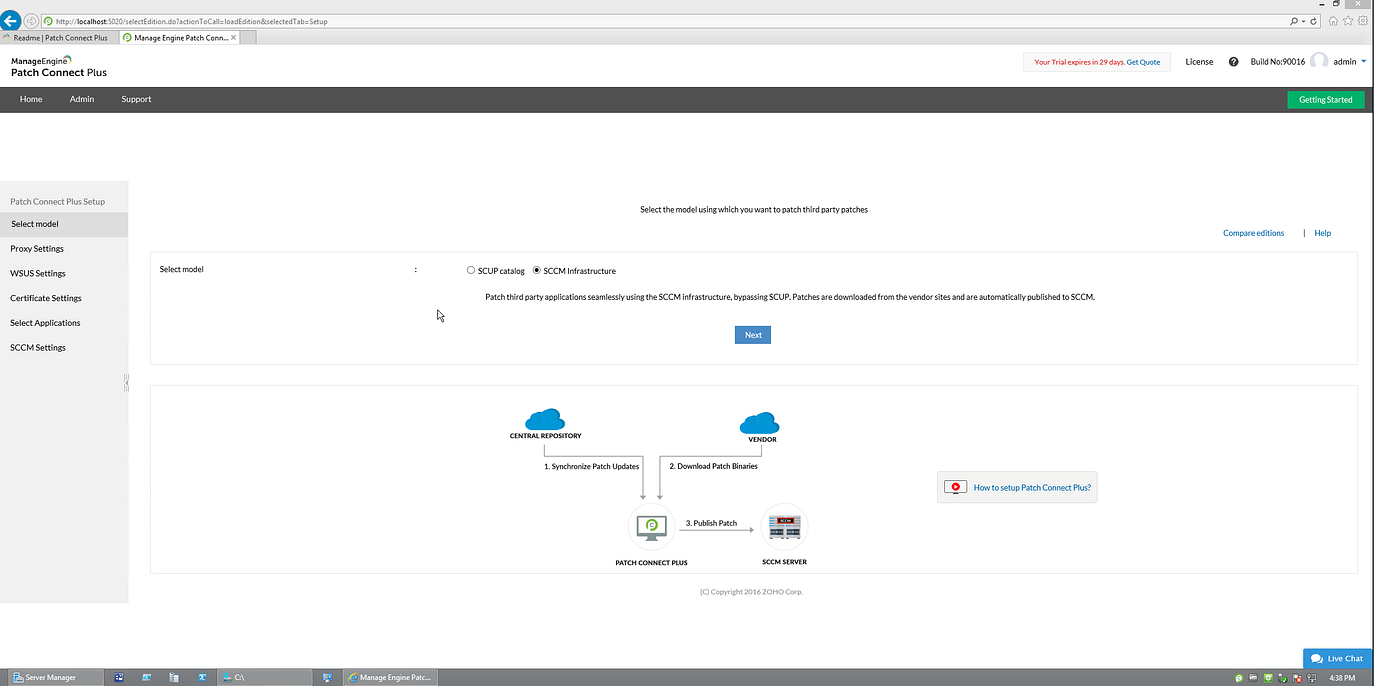Click the YouTube video play icon

pos(956,487)
